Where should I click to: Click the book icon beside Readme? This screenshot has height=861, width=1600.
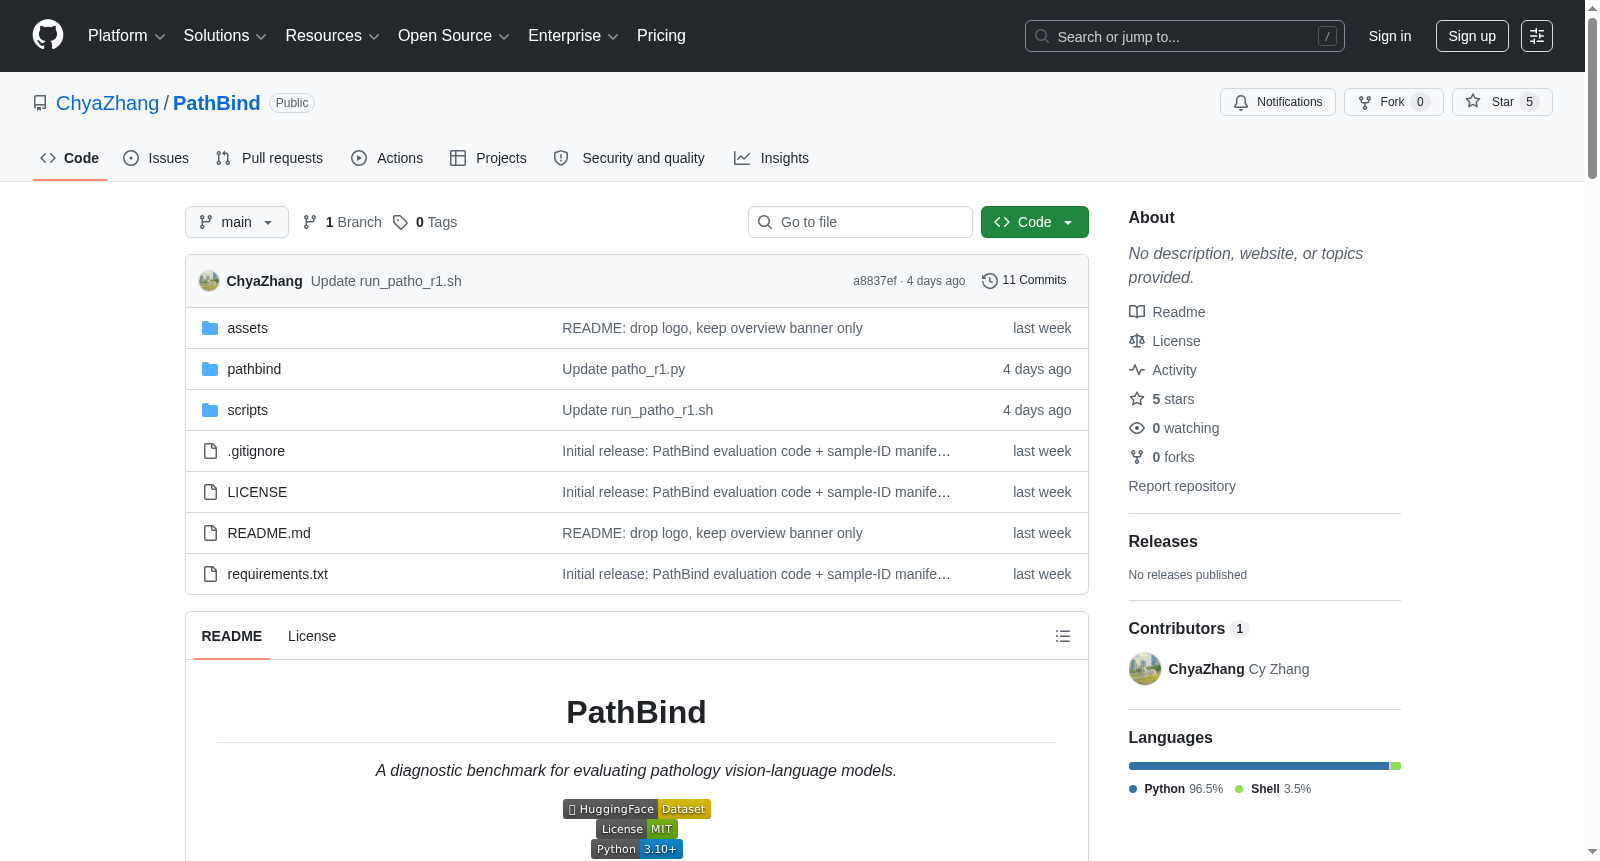tap(1137, 312)
